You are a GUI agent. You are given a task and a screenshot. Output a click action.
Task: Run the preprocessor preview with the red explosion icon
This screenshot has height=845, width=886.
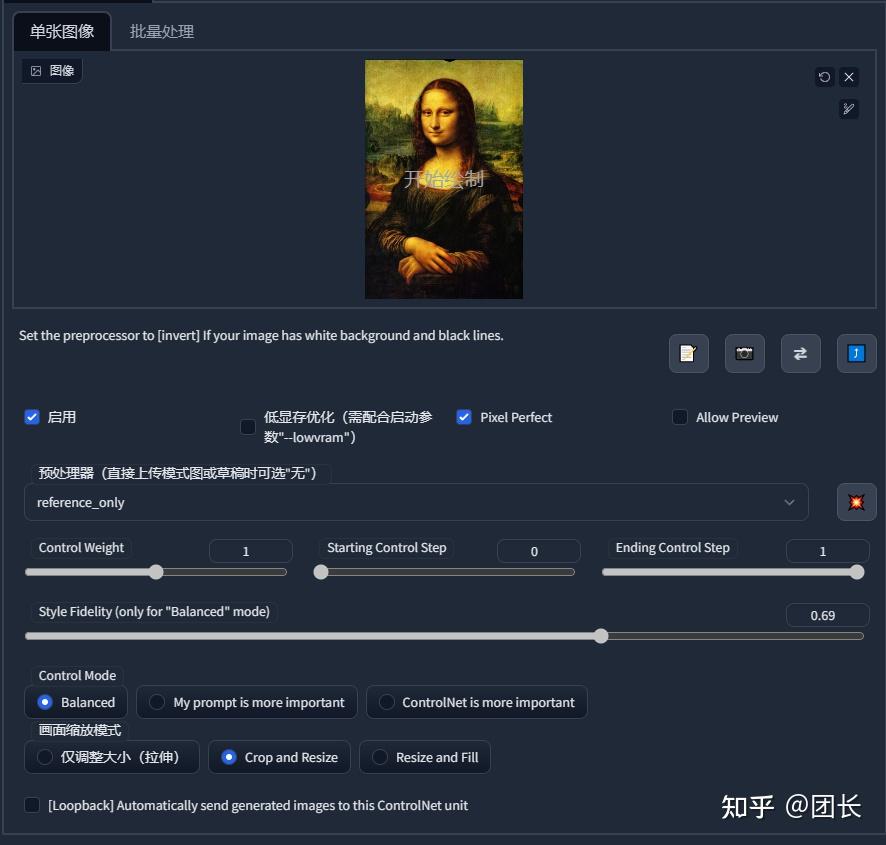tap(856, 502)
